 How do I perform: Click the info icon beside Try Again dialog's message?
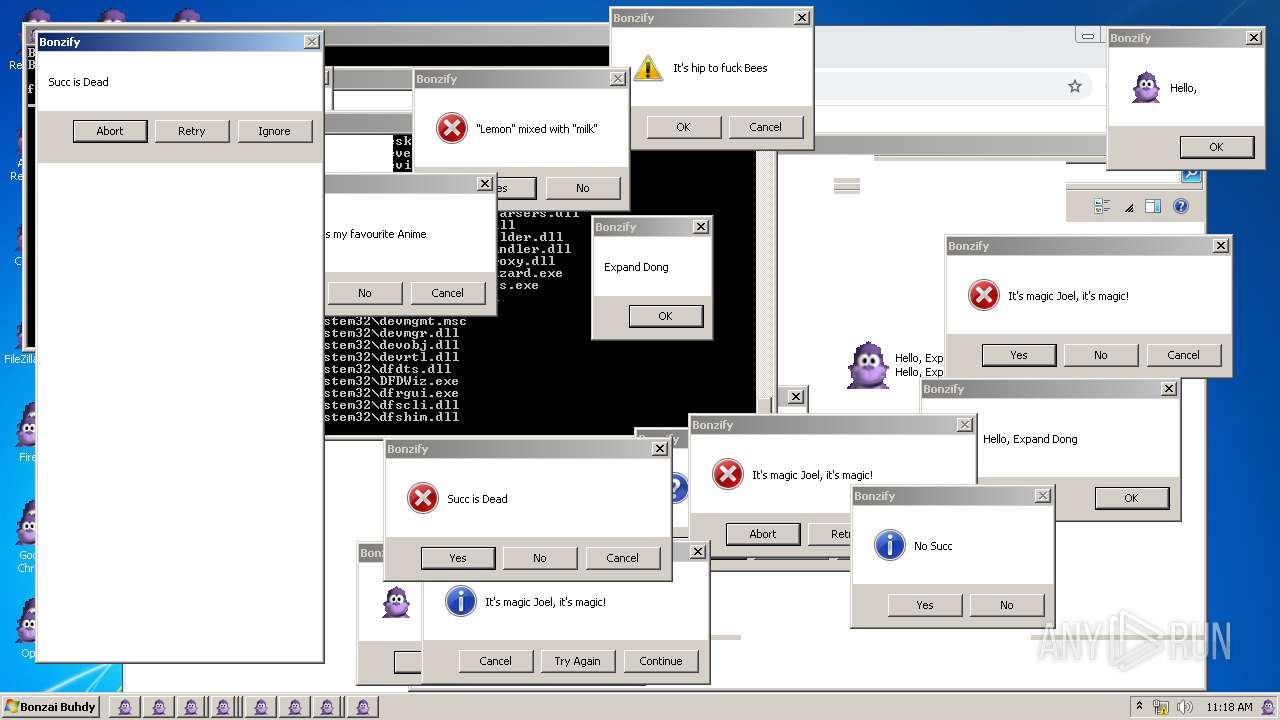coord(460,601)
